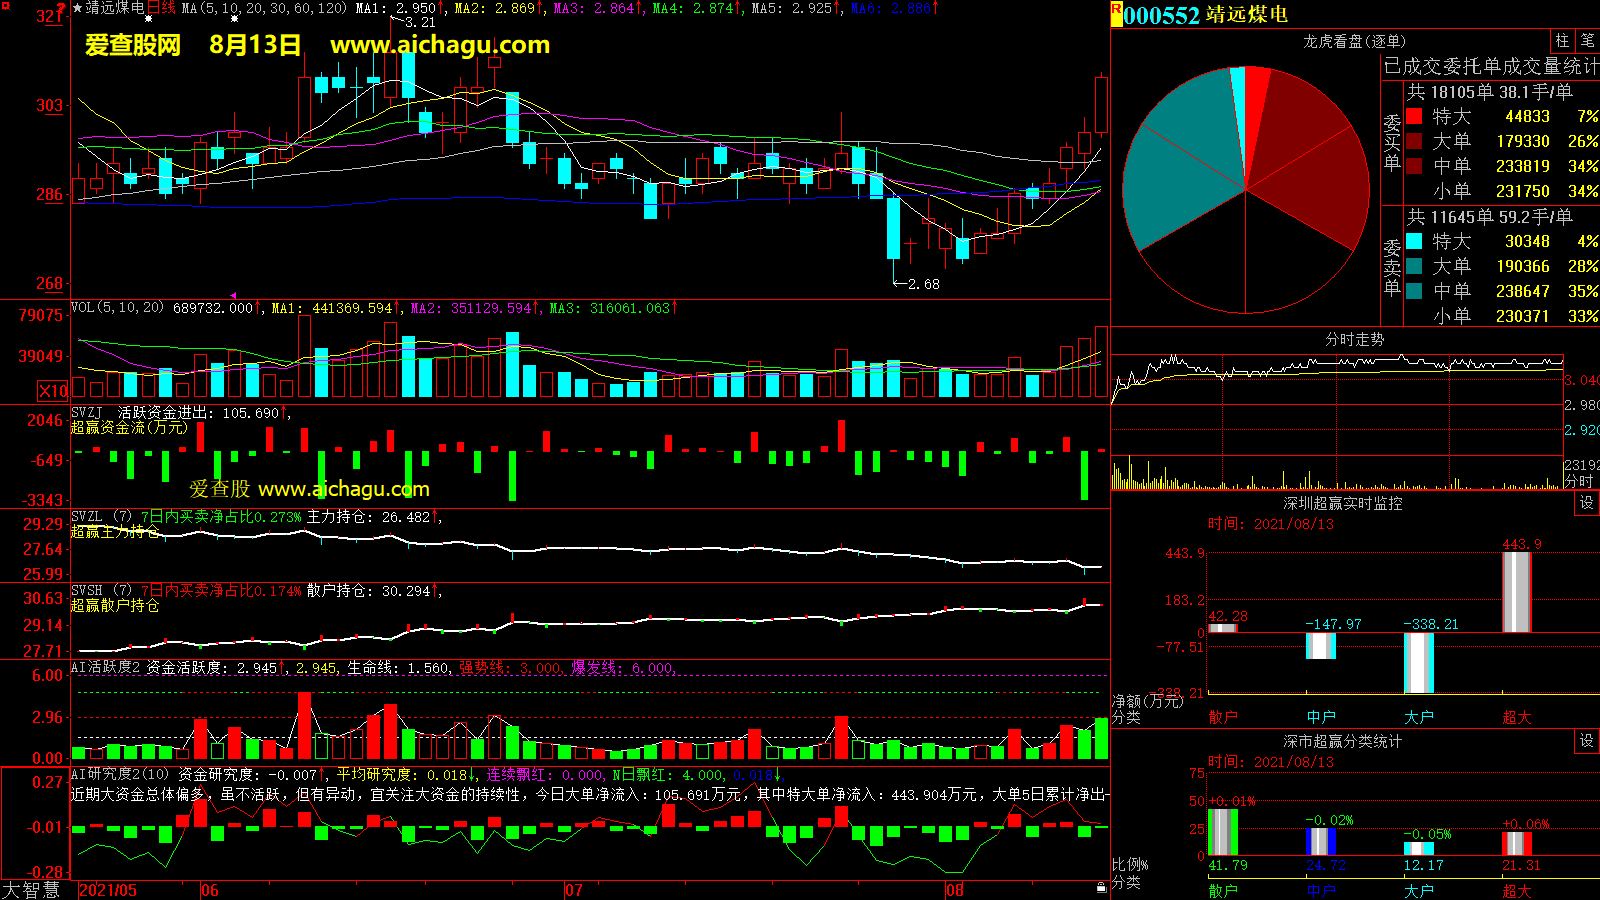Click the 大智慧 label at bottom left
This screenshot has width=1600, height=900.
[31, 890]
